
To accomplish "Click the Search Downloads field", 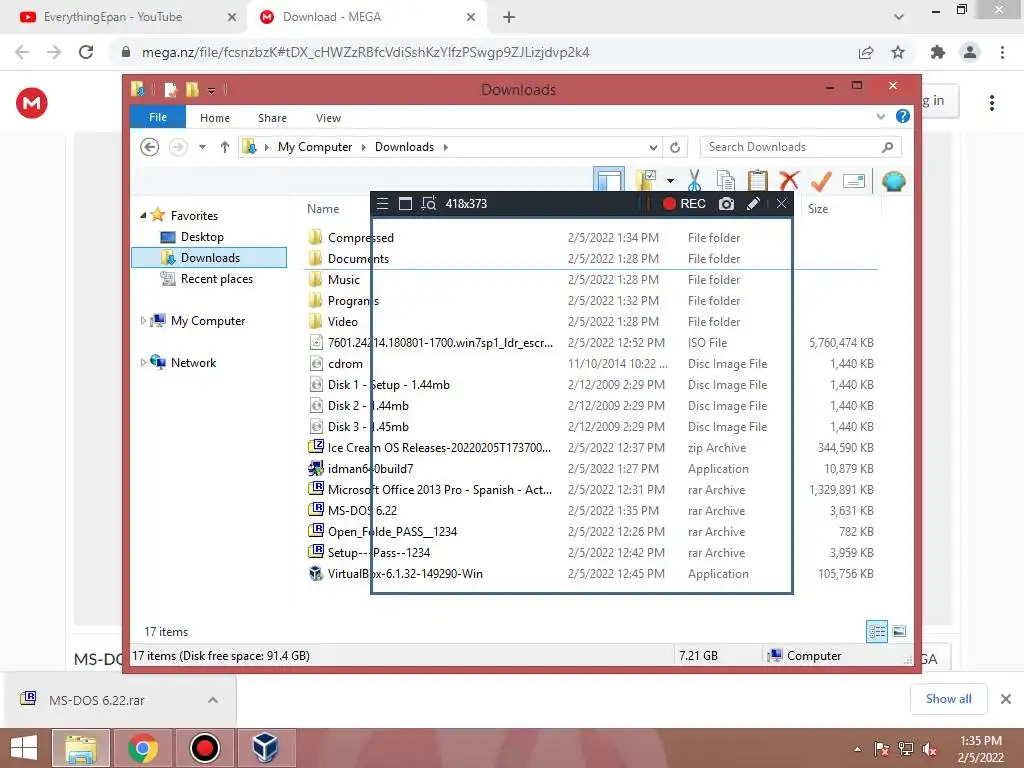I will 801,147.
